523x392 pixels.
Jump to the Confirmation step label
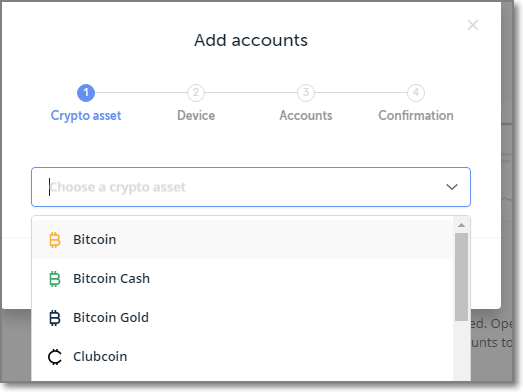[416, 115]
